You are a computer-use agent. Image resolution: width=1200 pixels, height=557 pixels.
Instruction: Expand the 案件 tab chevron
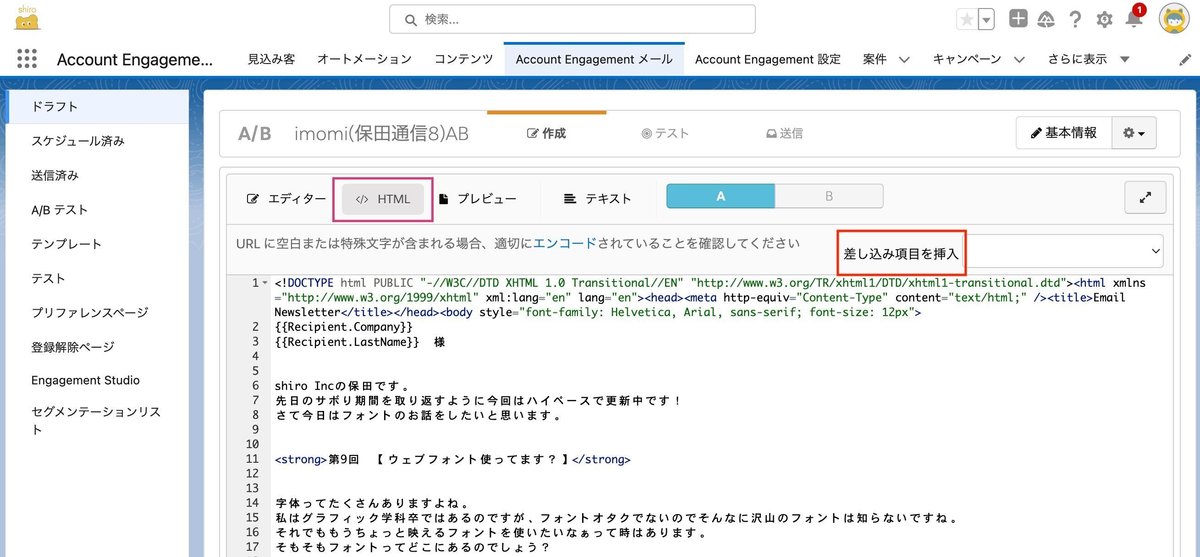tap(904, 59)
